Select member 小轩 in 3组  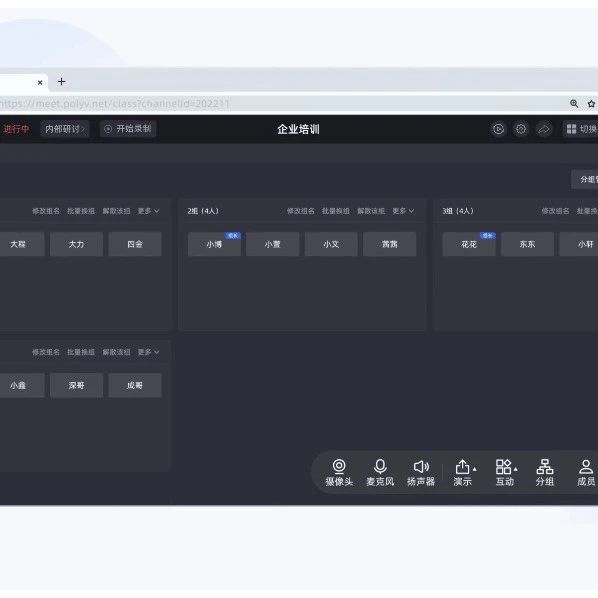point(579,244)
